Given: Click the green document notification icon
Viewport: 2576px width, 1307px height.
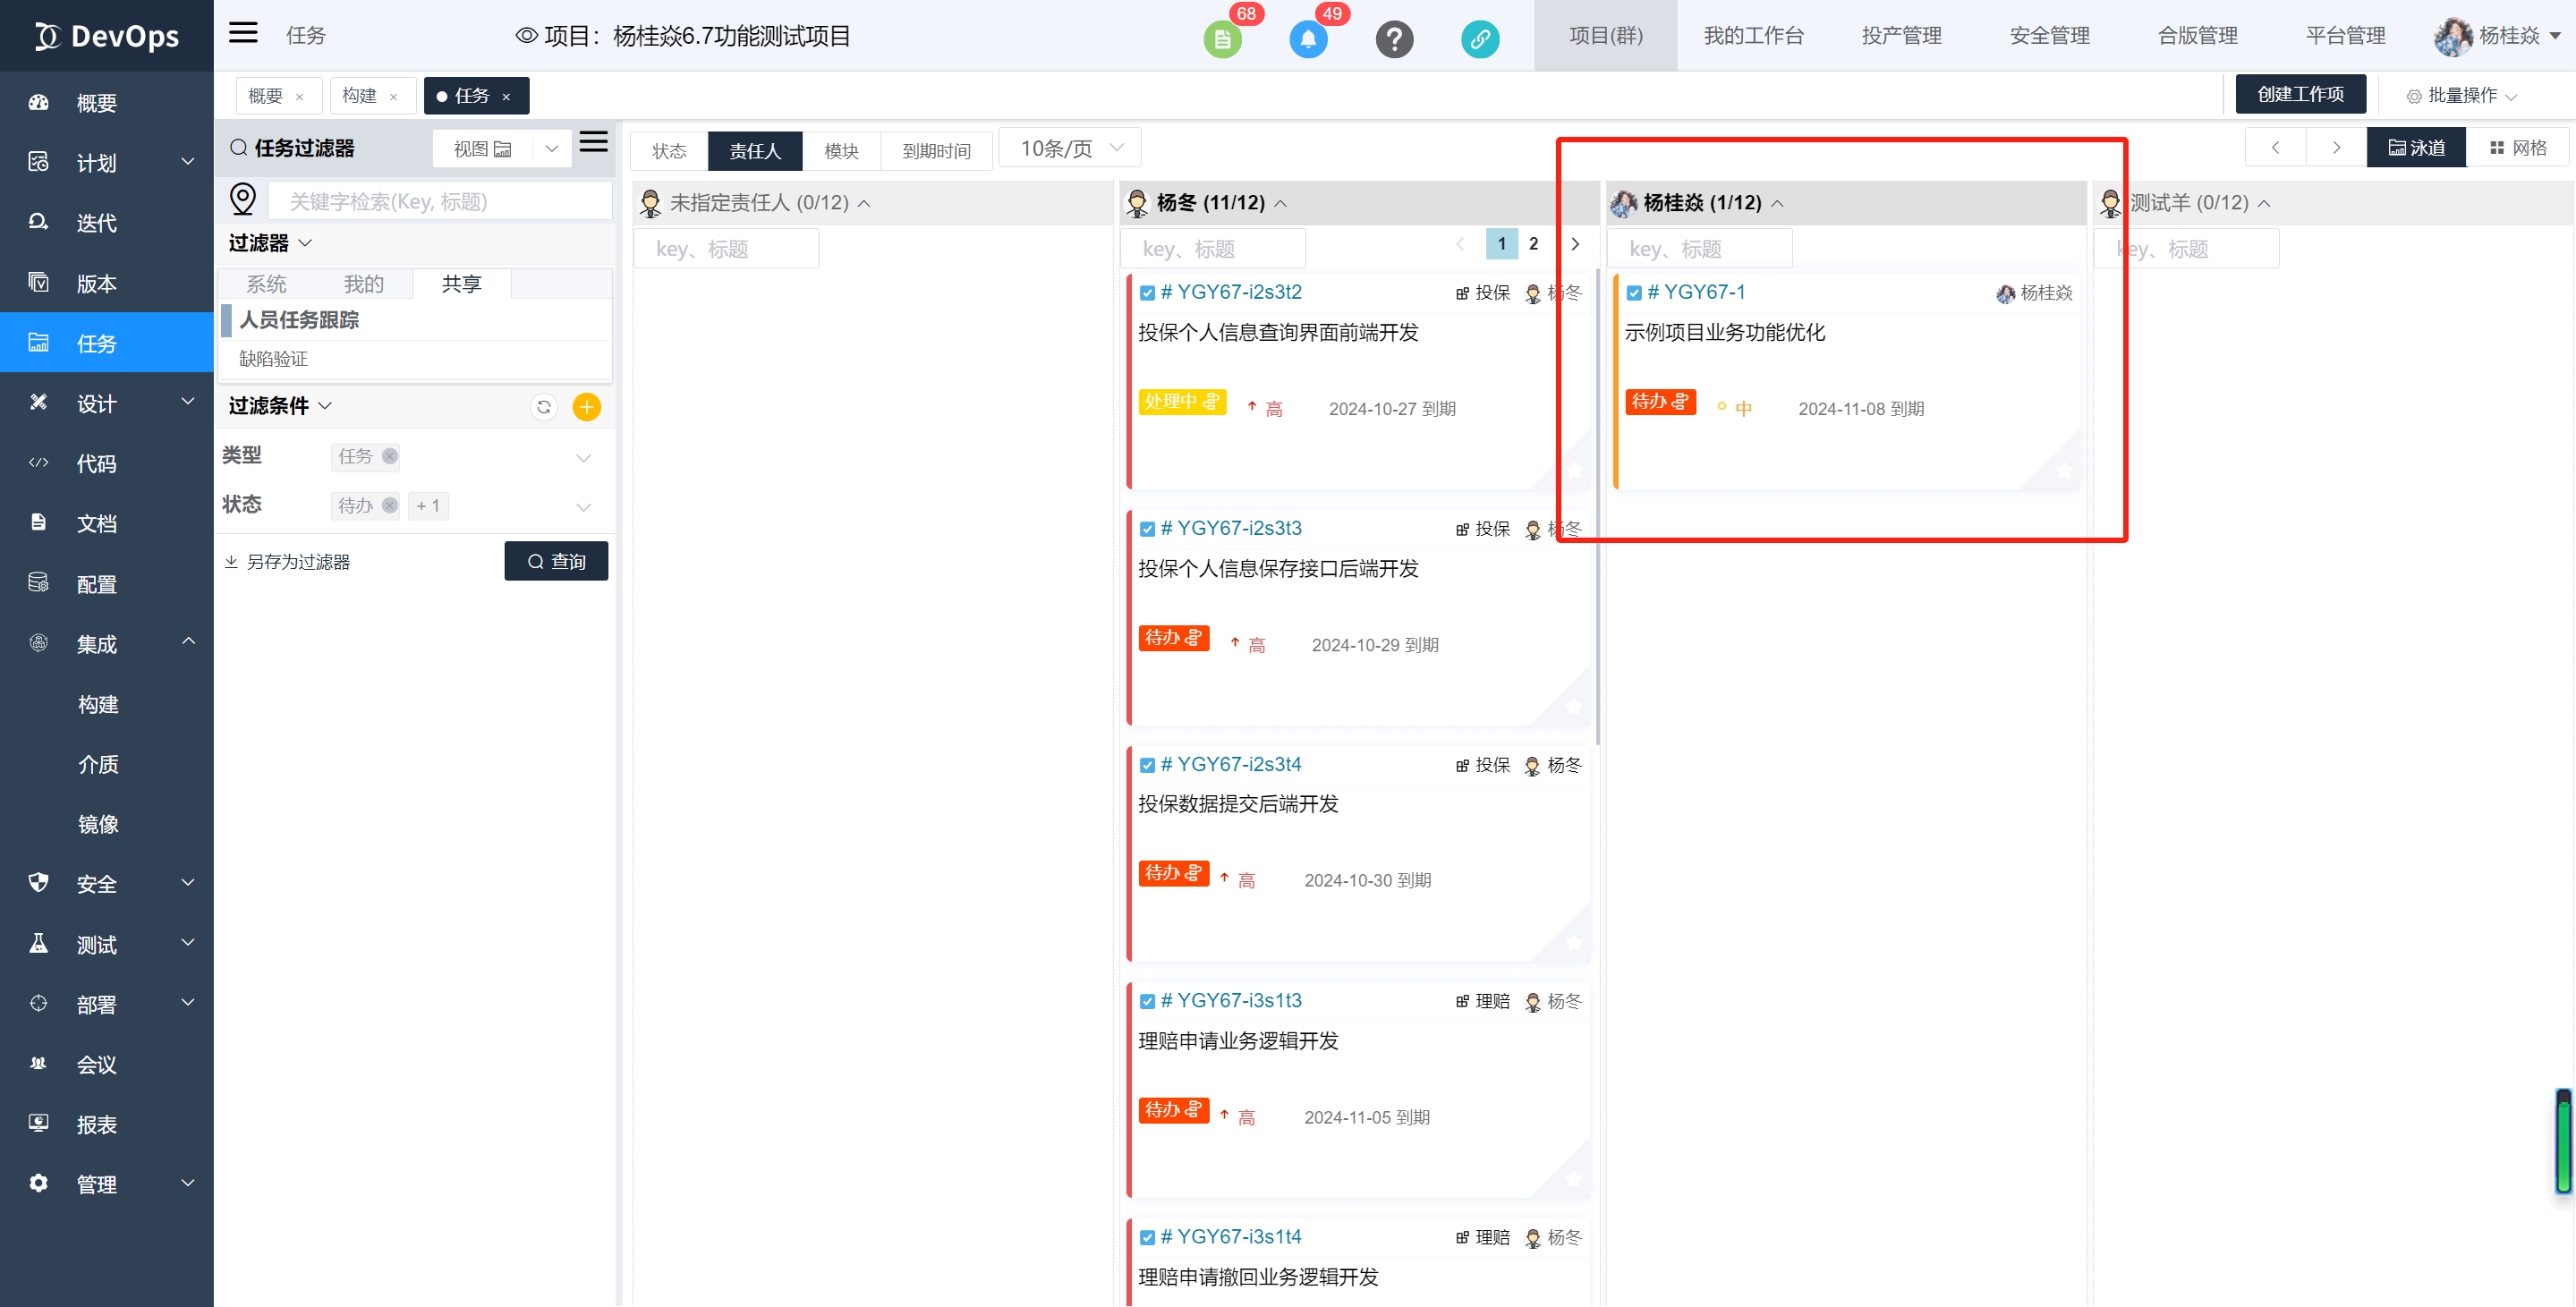Looking at the screenshot, I should pyautogui.click(x=1222, y=39).
